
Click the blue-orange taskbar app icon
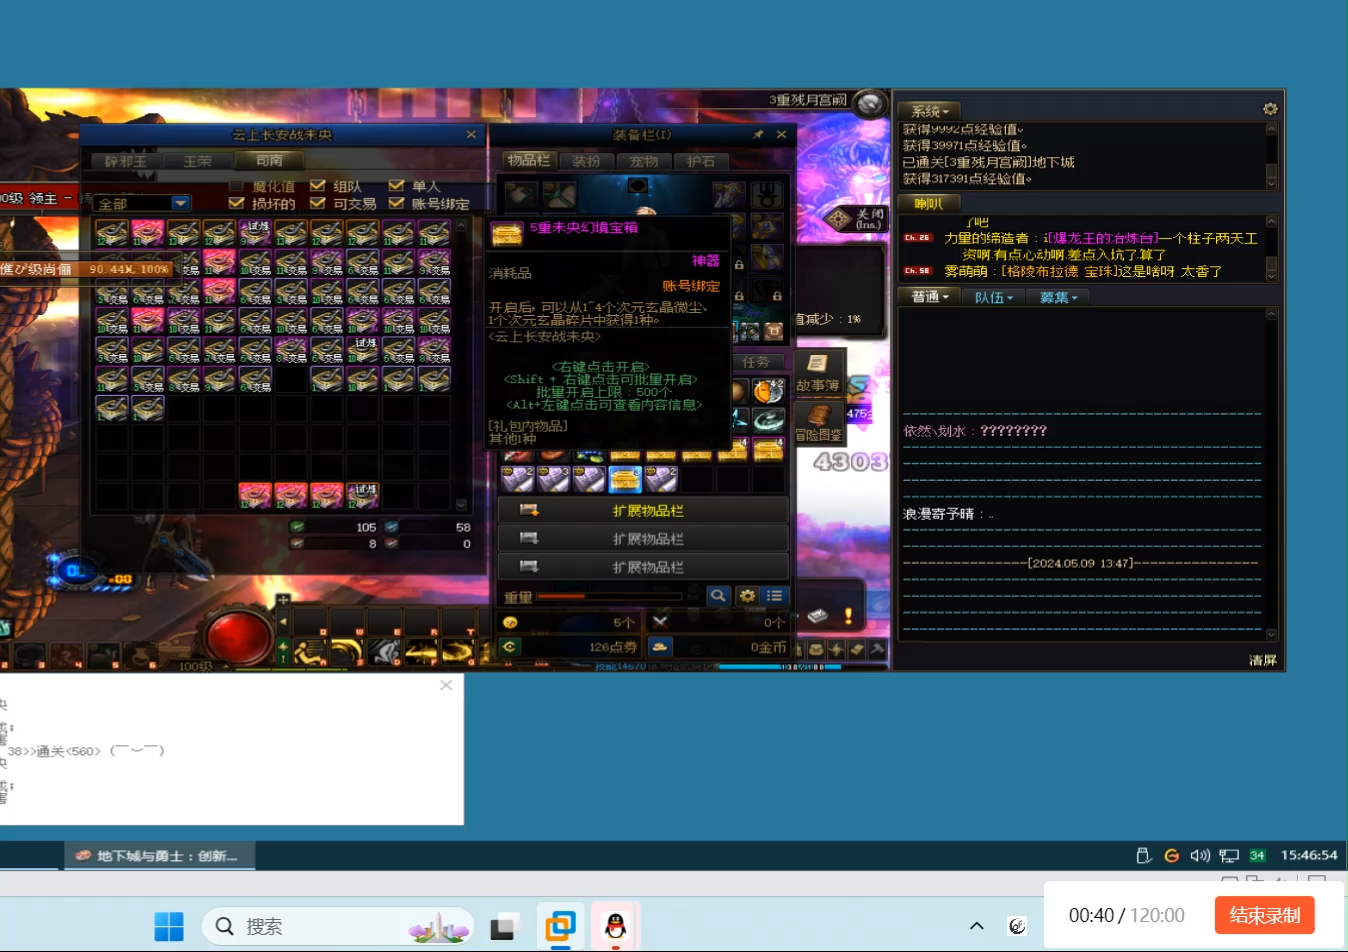coord(560,927)
